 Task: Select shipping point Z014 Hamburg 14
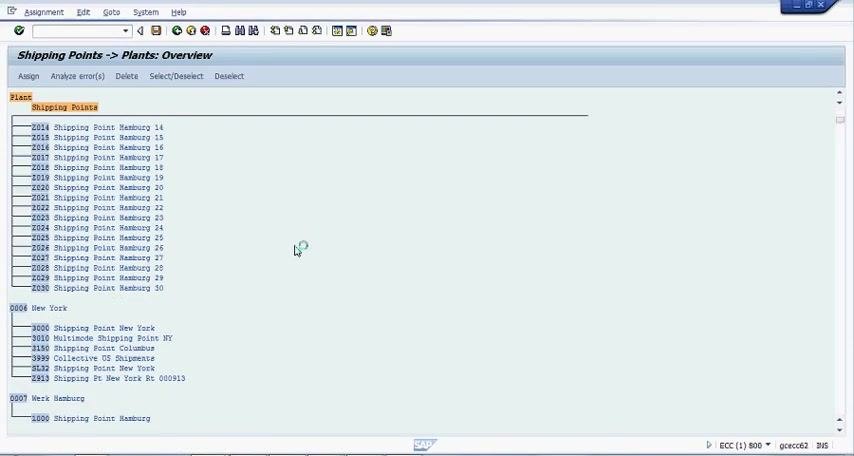(97, 127)
